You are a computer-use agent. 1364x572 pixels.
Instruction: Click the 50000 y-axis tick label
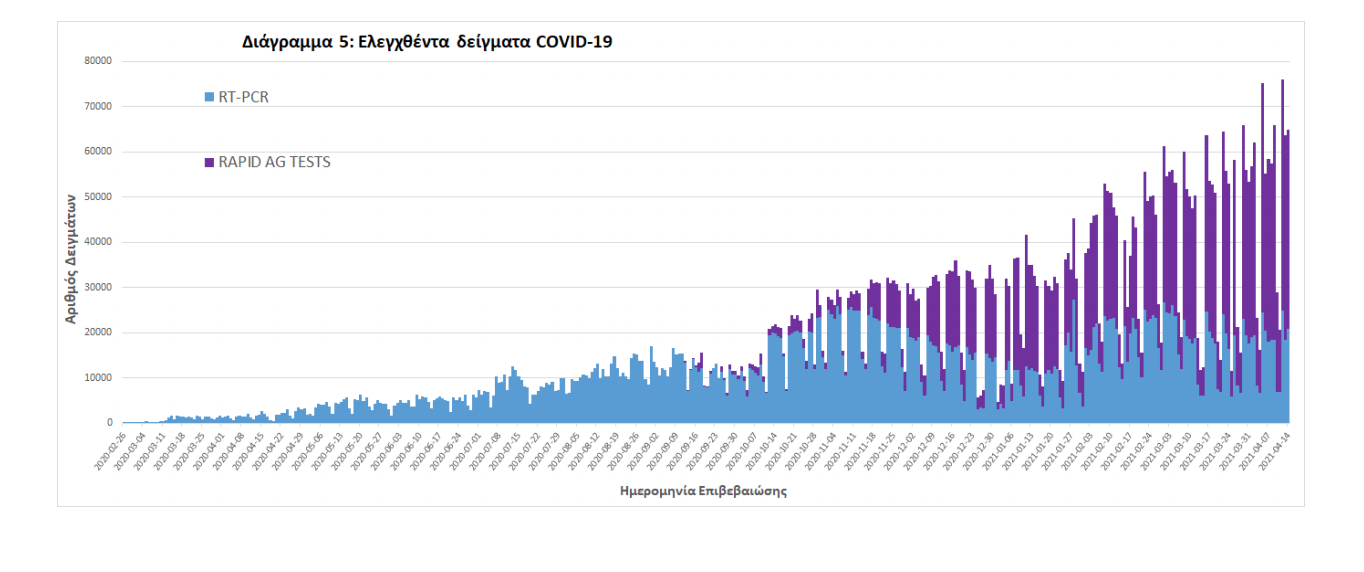click(97, 197)
